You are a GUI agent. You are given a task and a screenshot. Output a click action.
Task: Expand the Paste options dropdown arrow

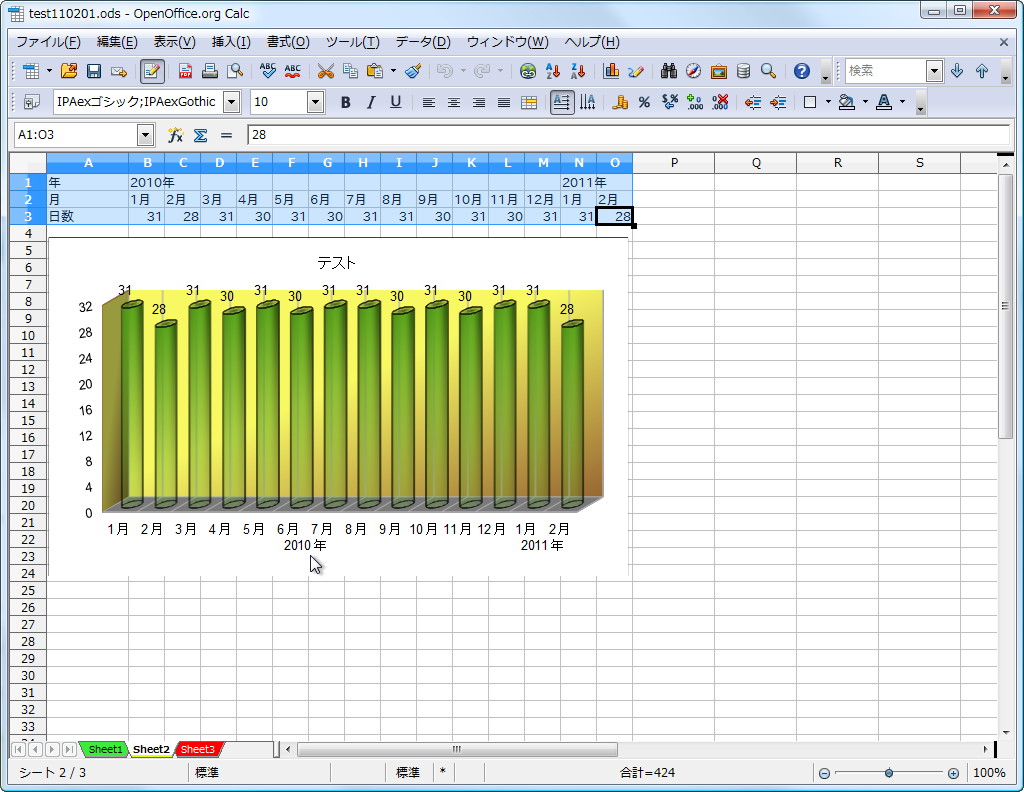click(x=393, y=71)
